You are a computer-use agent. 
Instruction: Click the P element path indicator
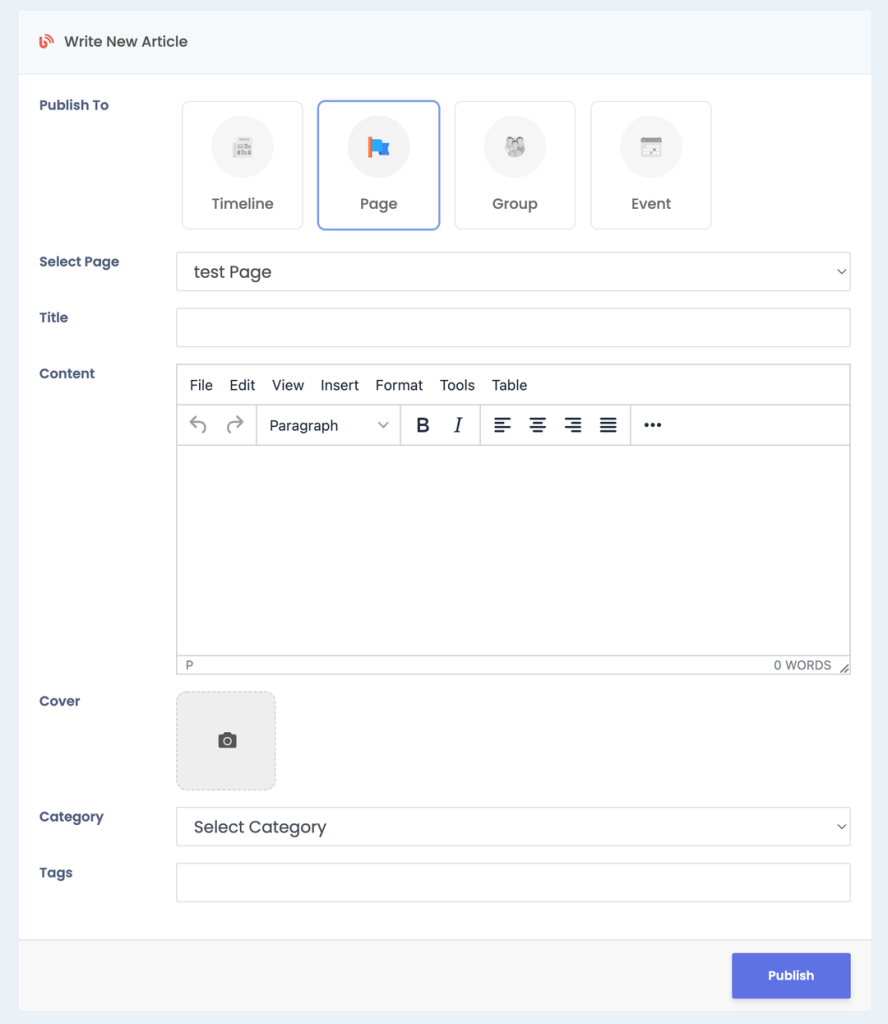(189, 665)
